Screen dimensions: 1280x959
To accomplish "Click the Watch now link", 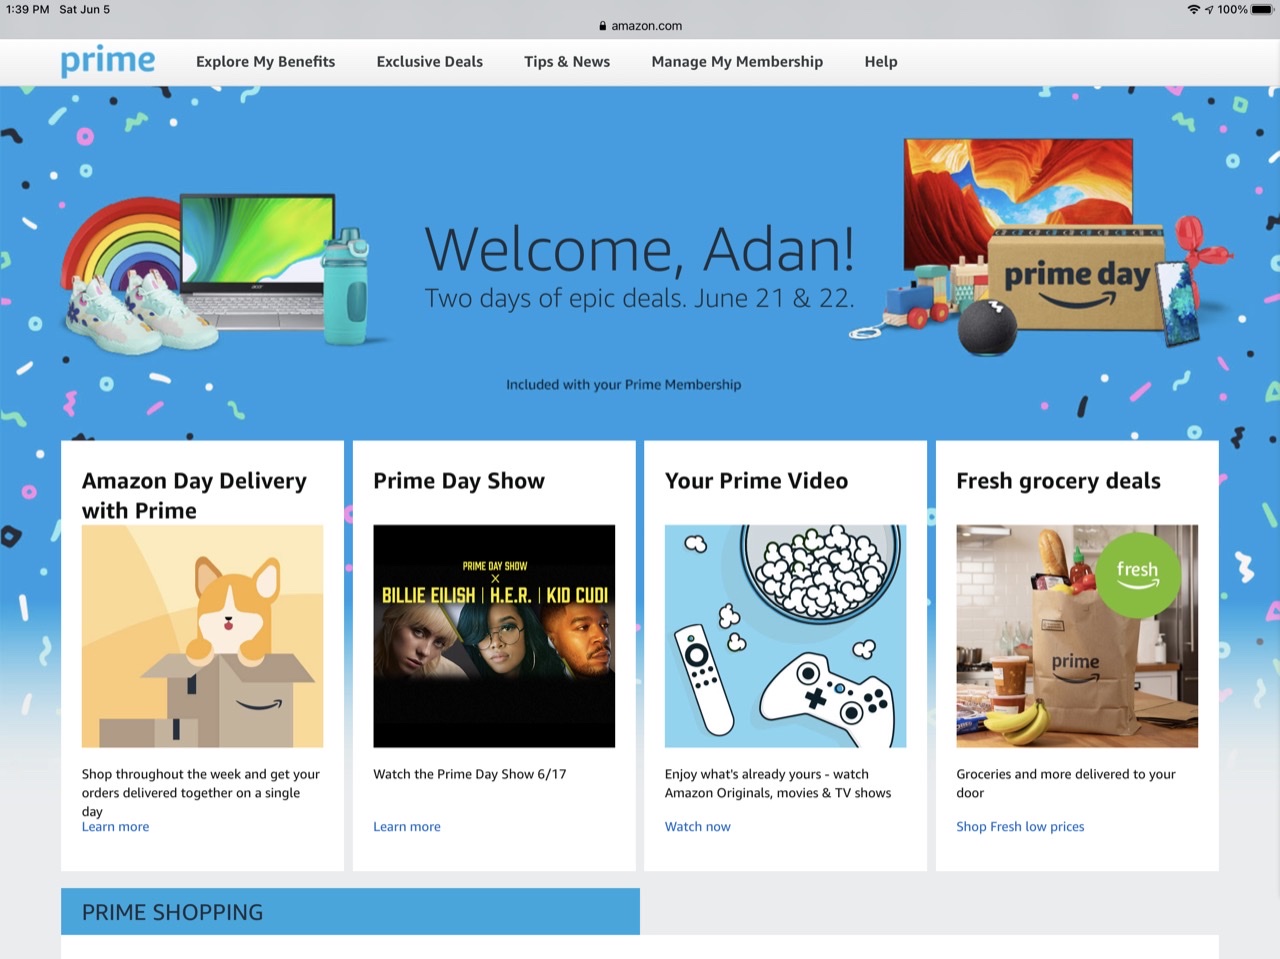I will pyautogui.click(x=697, y=827).
